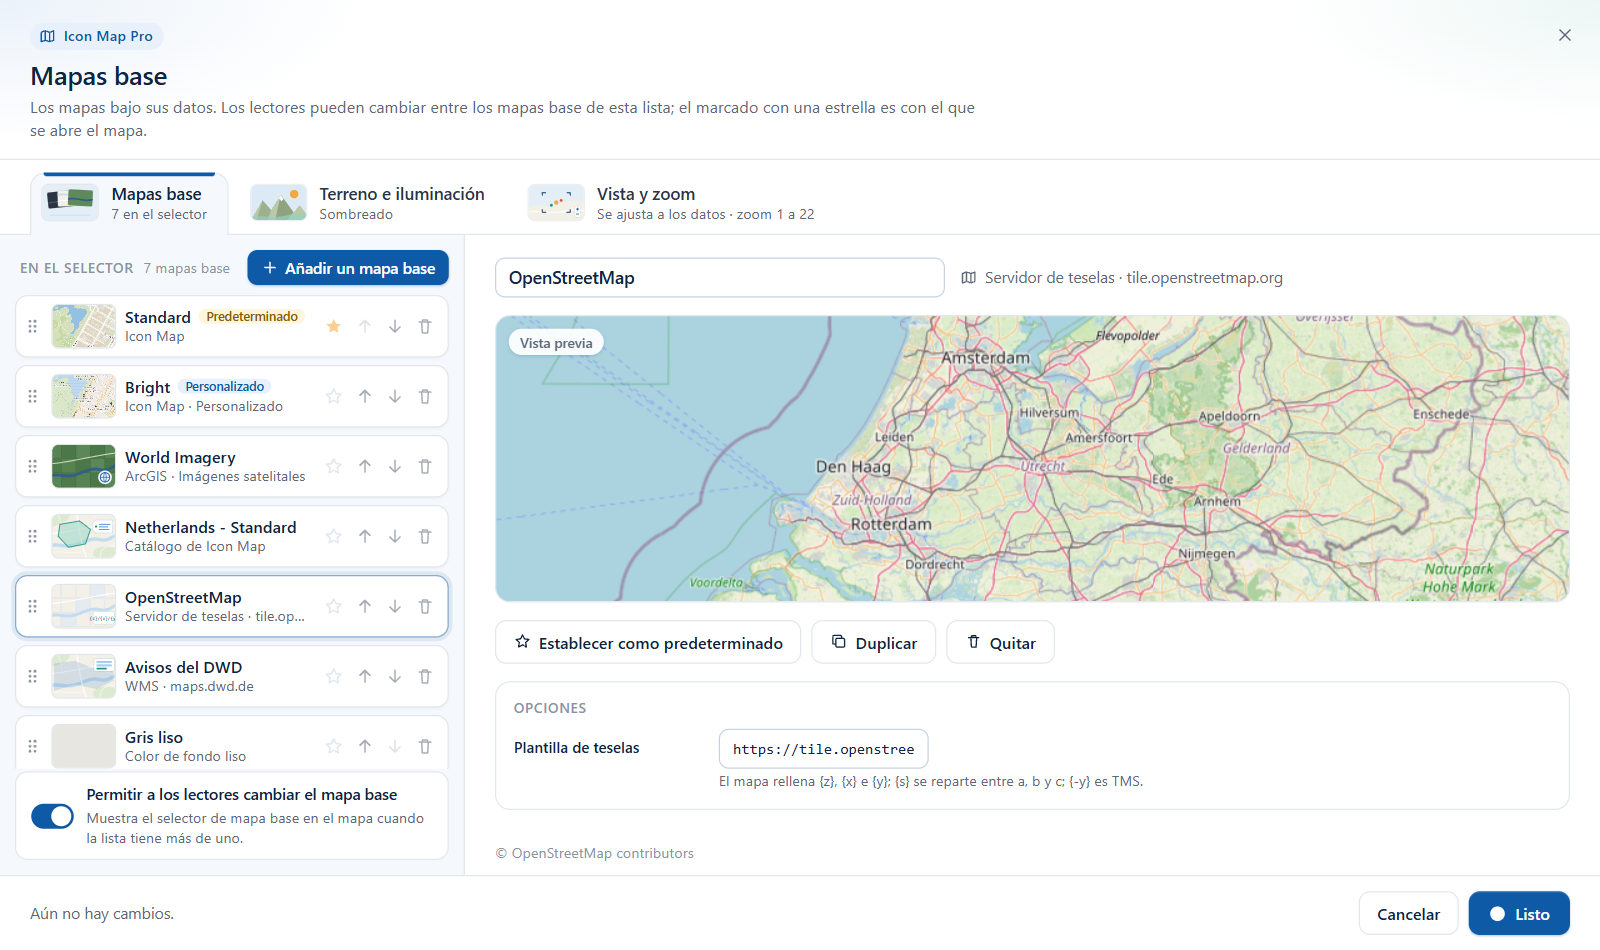
Task: Select the Avisos del DWD row
Action: [x=232, y=676]
